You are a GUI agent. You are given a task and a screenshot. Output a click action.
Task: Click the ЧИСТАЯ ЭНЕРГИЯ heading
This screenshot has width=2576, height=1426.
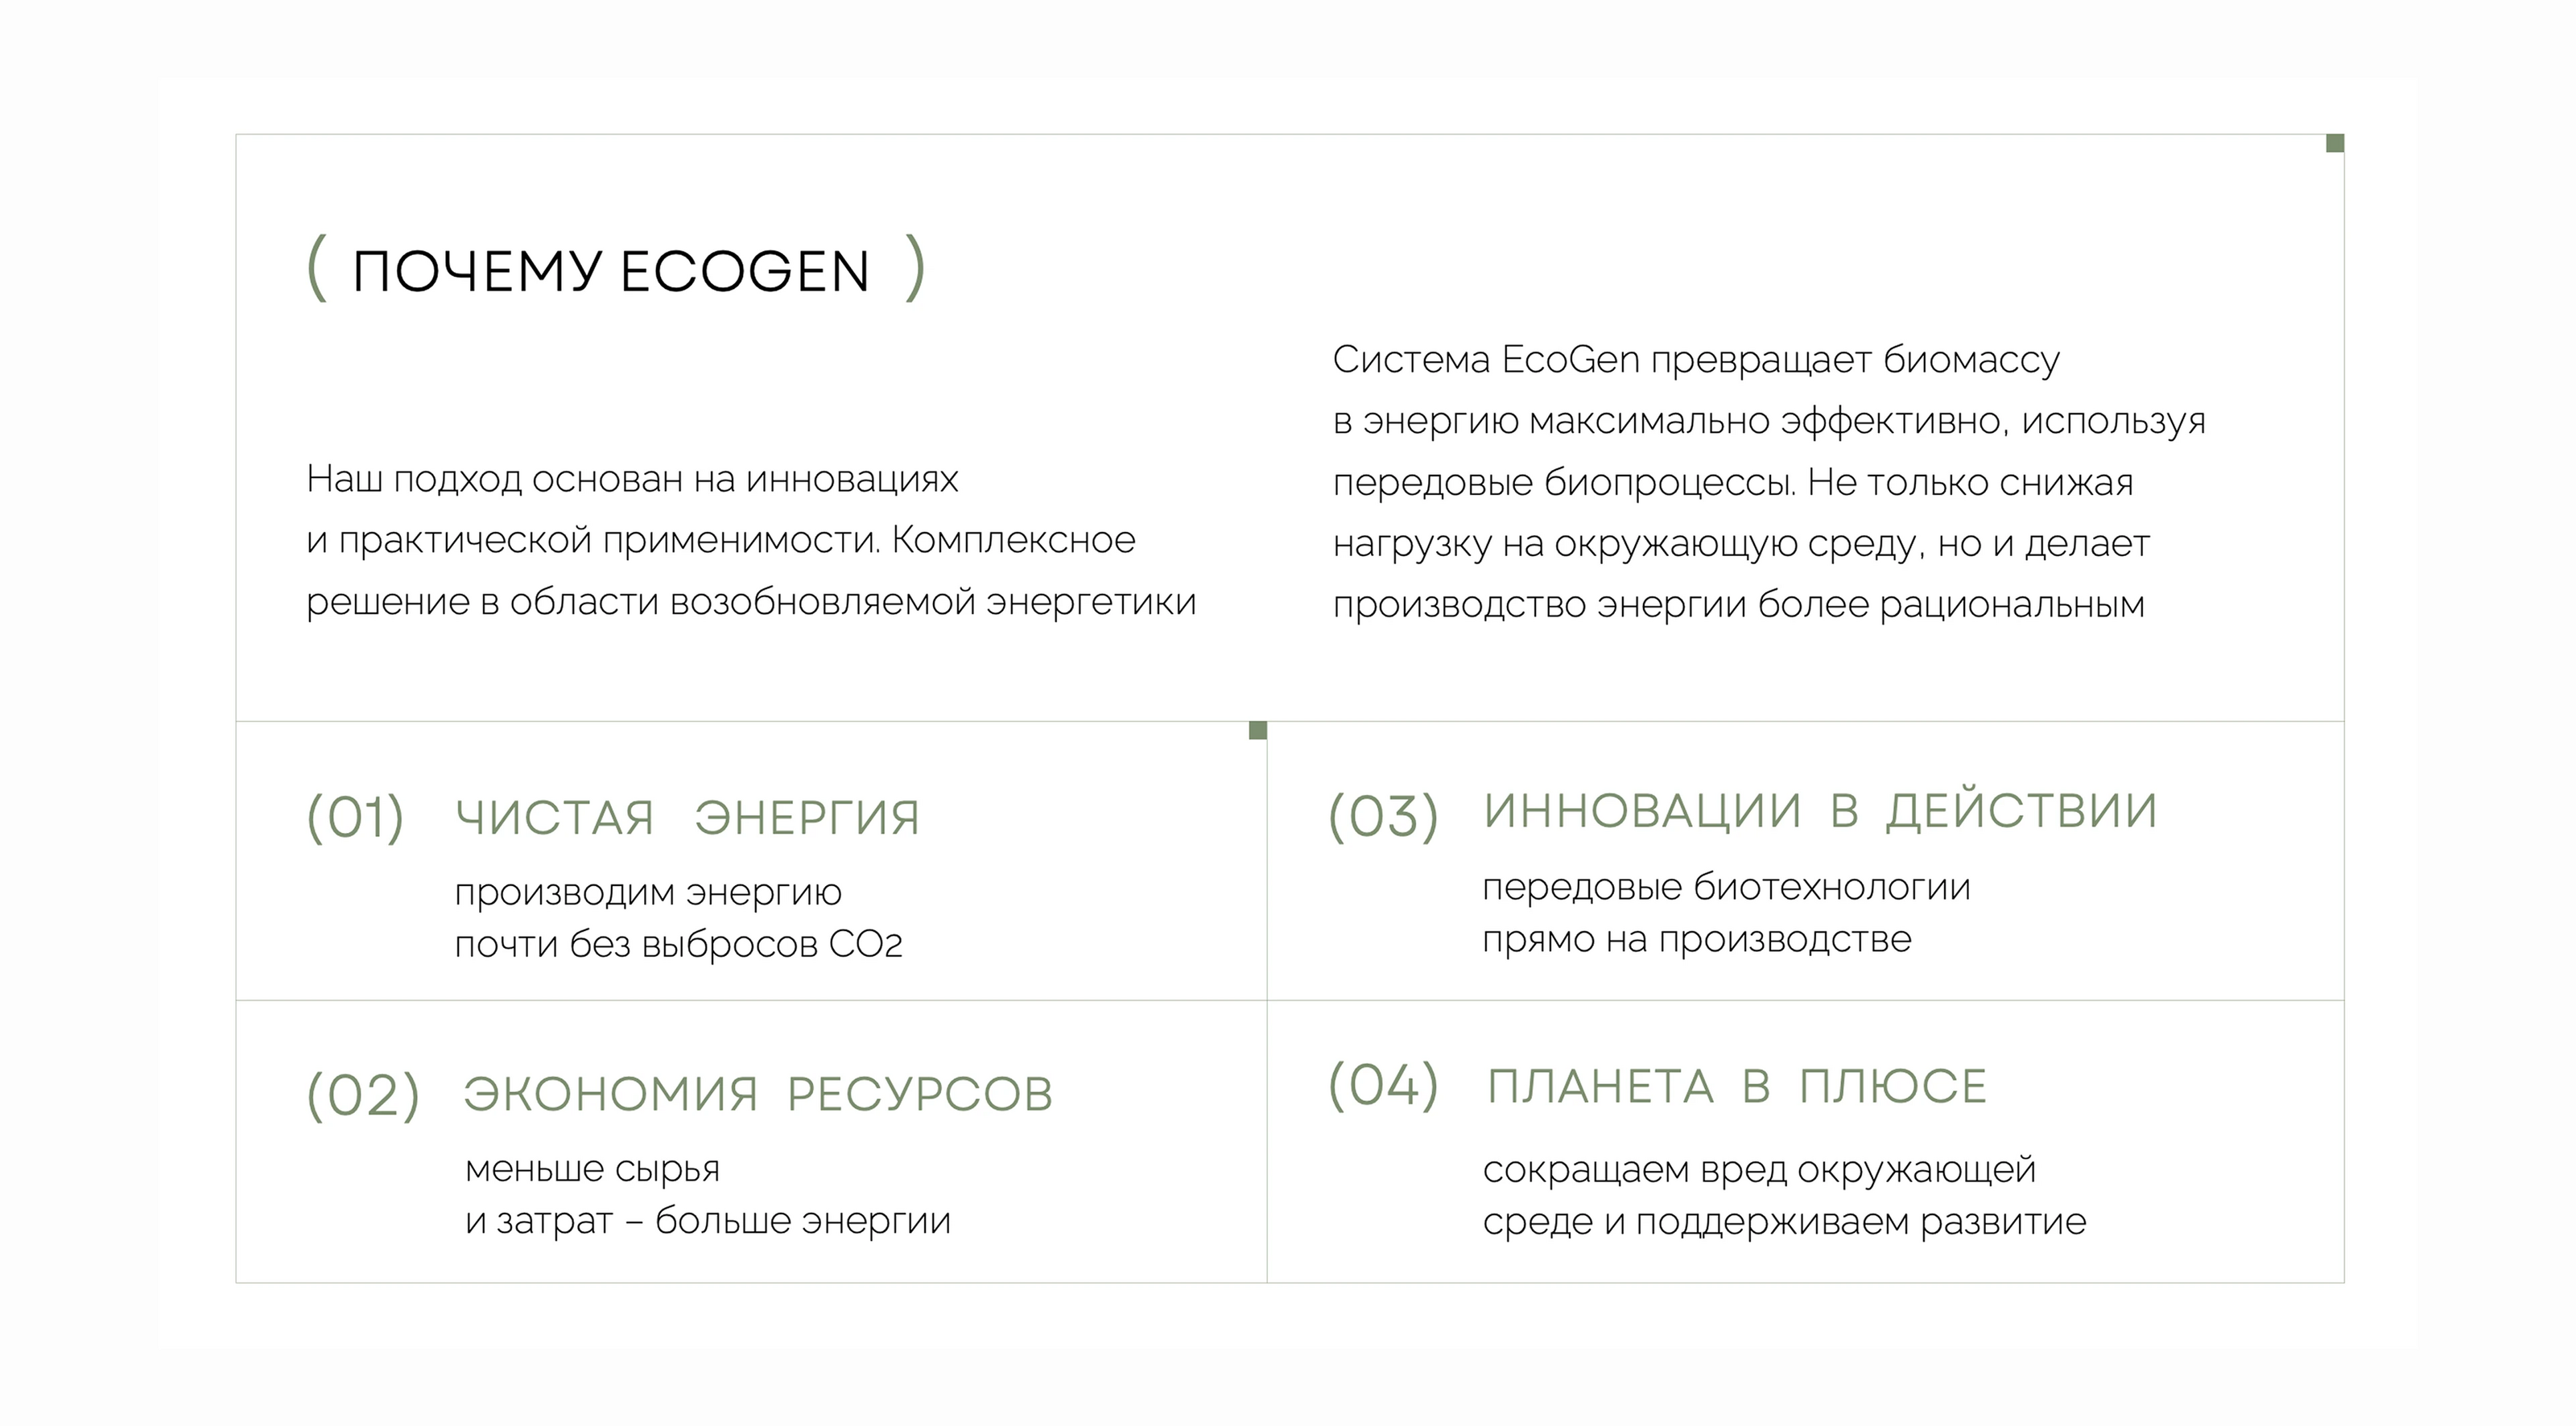(687, 818)
